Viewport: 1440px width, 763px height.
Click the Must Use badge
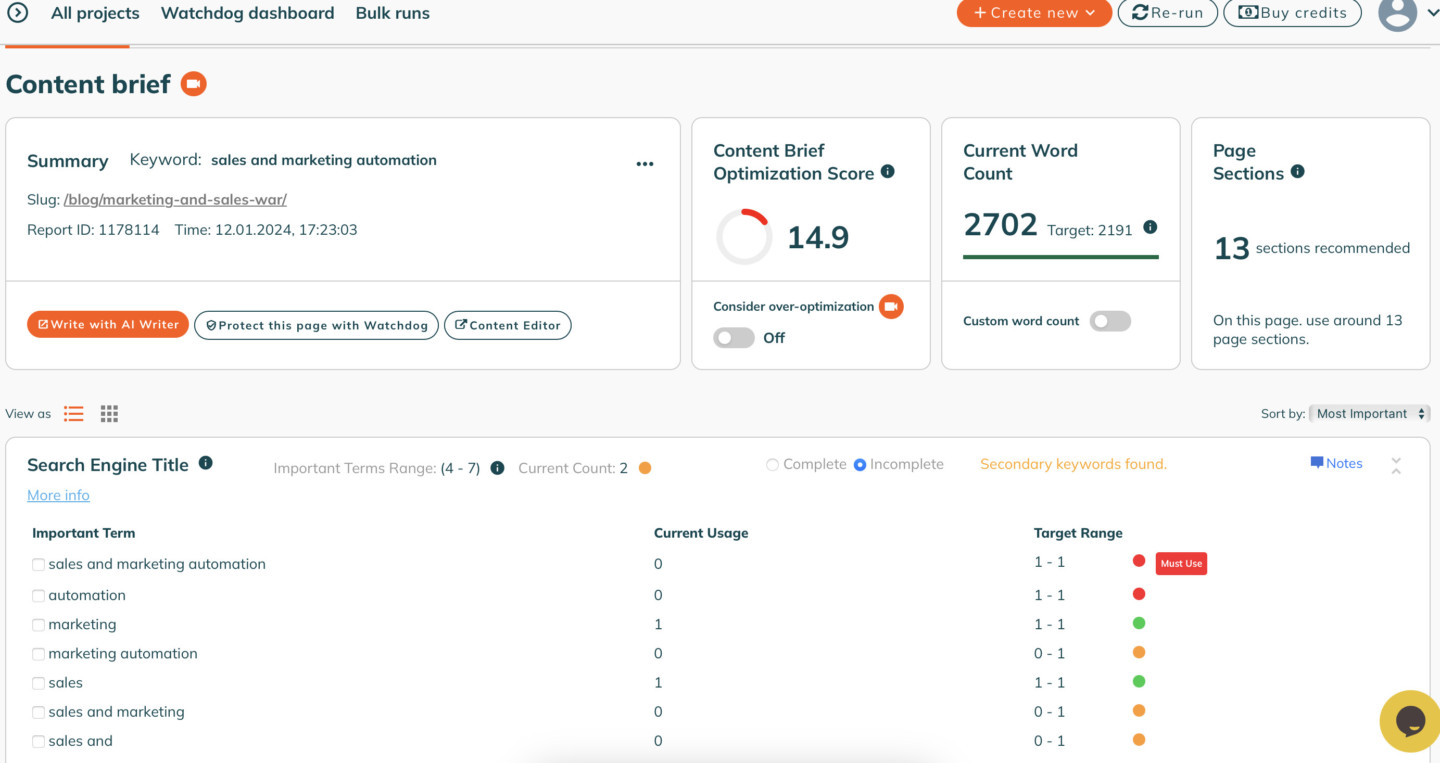(1181, 564)
